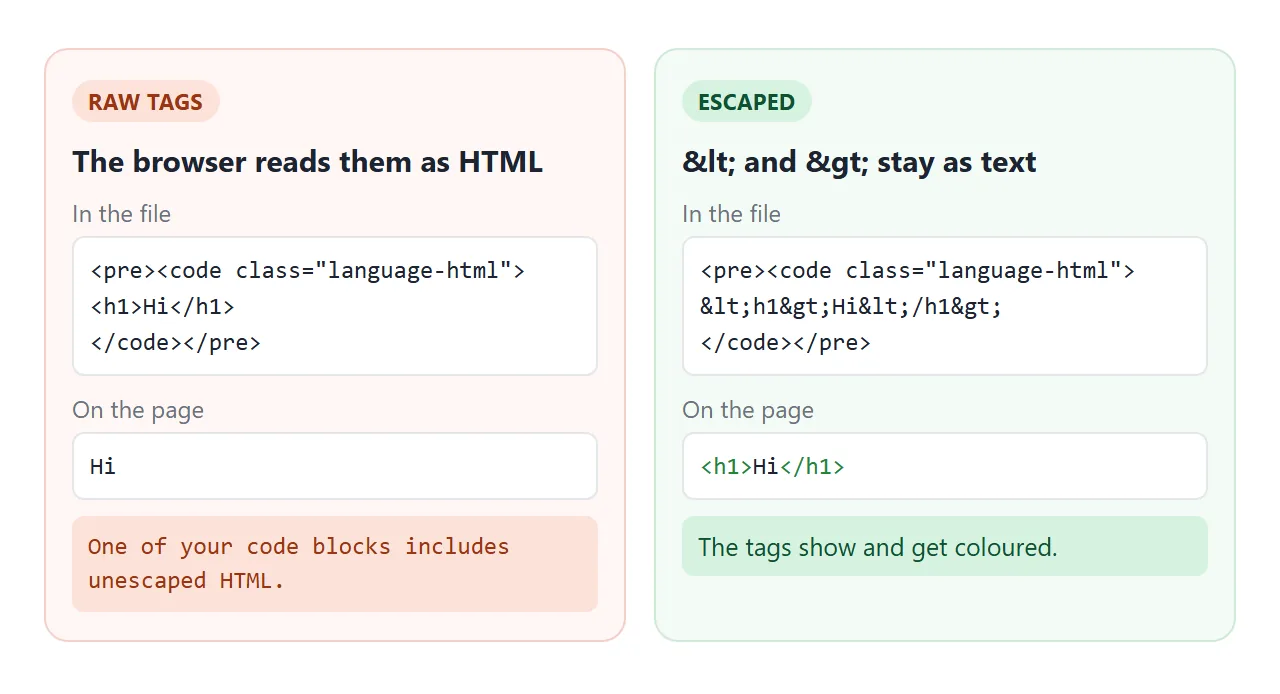Select heading 'The browser reads them as HTML'
Screen dimensions: 1280x694
coord(307,162)
